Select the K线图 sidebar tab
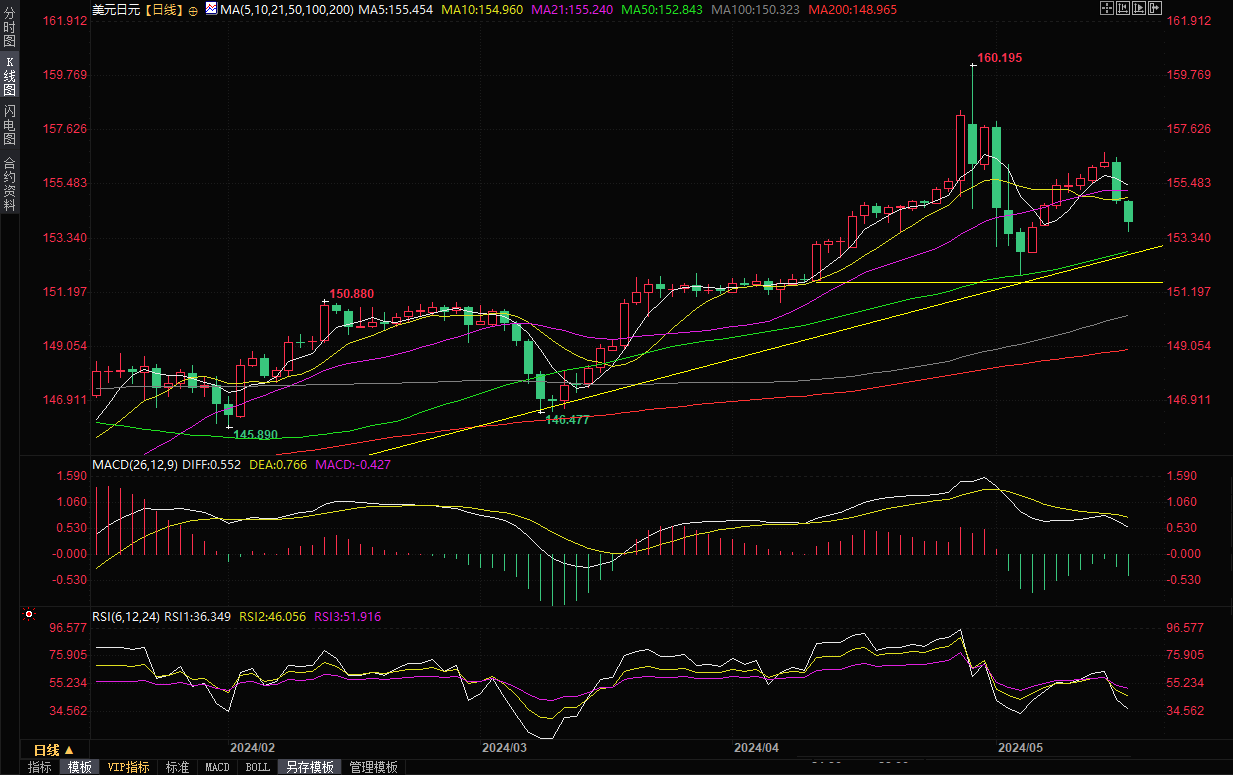1233x775 pixels. point(9,75)
